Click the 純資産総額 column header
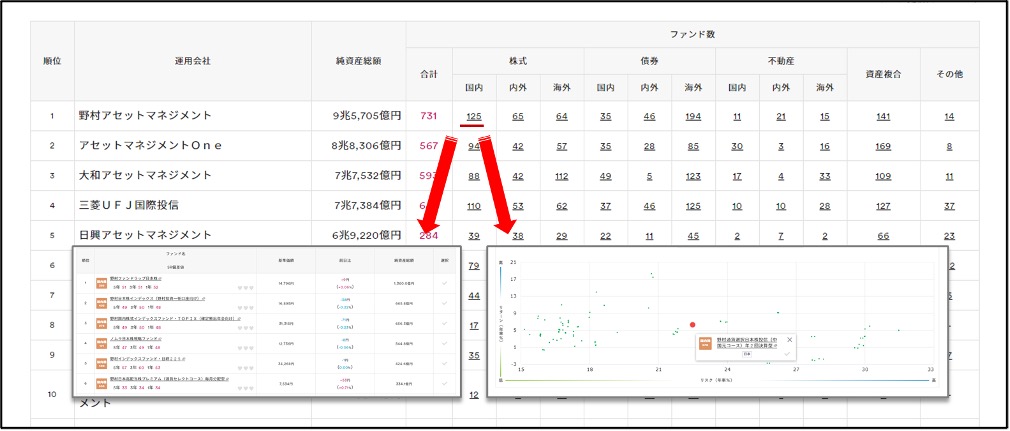Screen dimensions: 1010x431 tap(358, 61)
